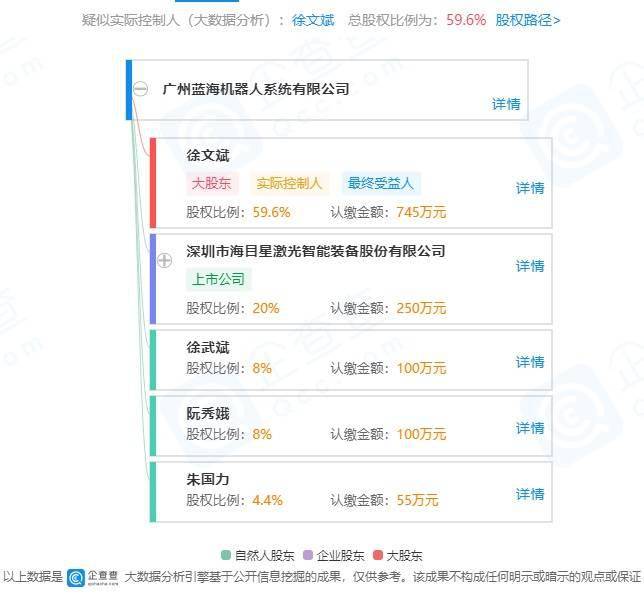
Task: Open 详情 for 深圳市海目星激光智能装备
Action: [530, 266]
